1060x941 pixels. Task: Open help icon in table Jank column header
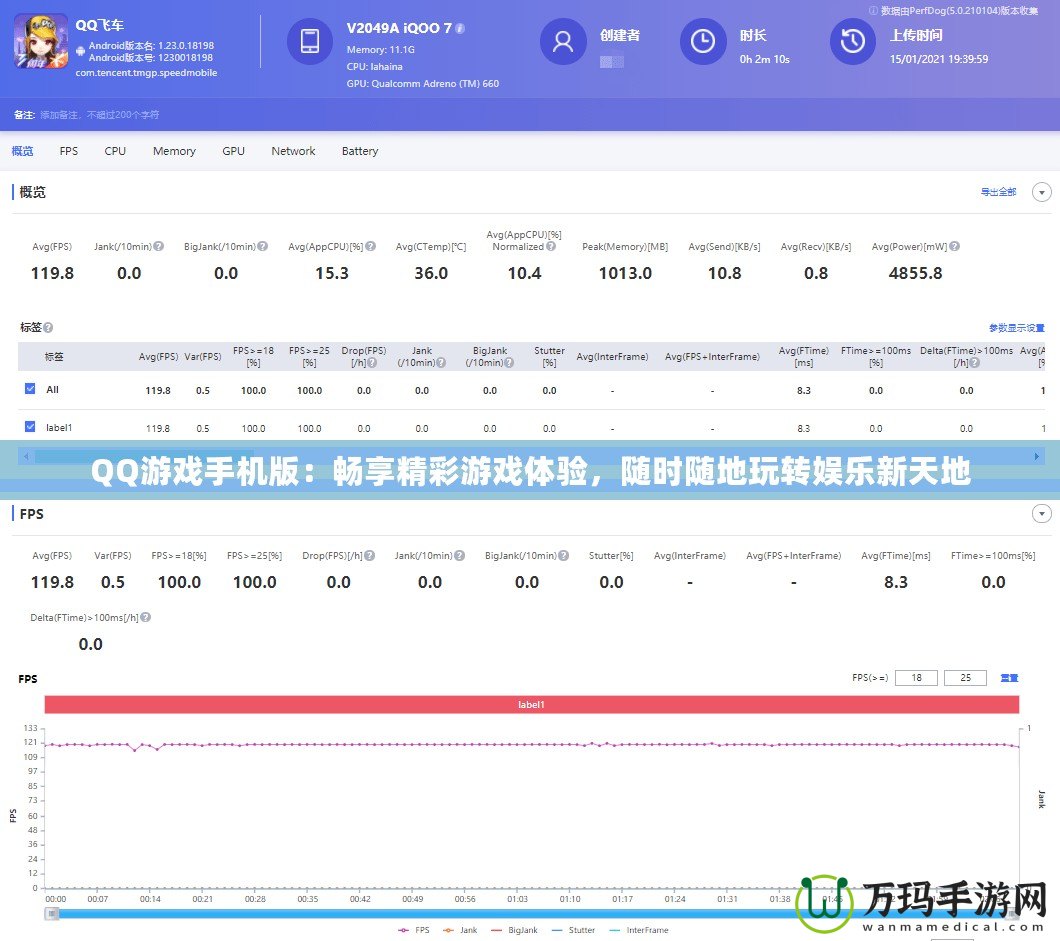point(441,363)
